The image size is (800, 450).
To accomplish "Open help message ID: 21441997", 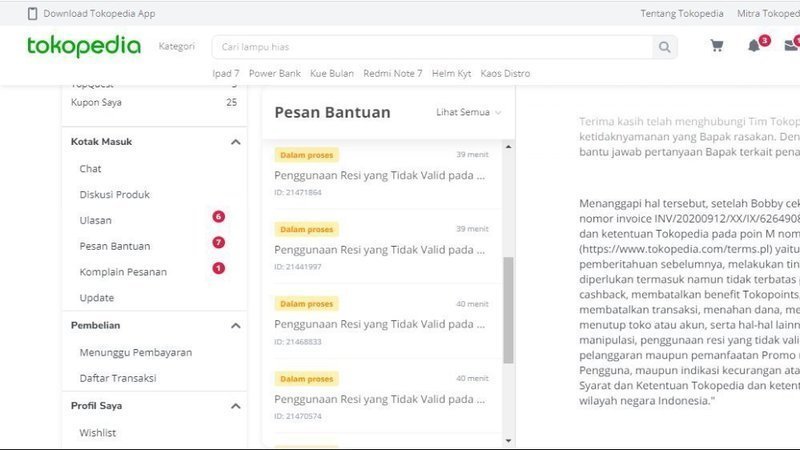I will [x=382, y=247].
